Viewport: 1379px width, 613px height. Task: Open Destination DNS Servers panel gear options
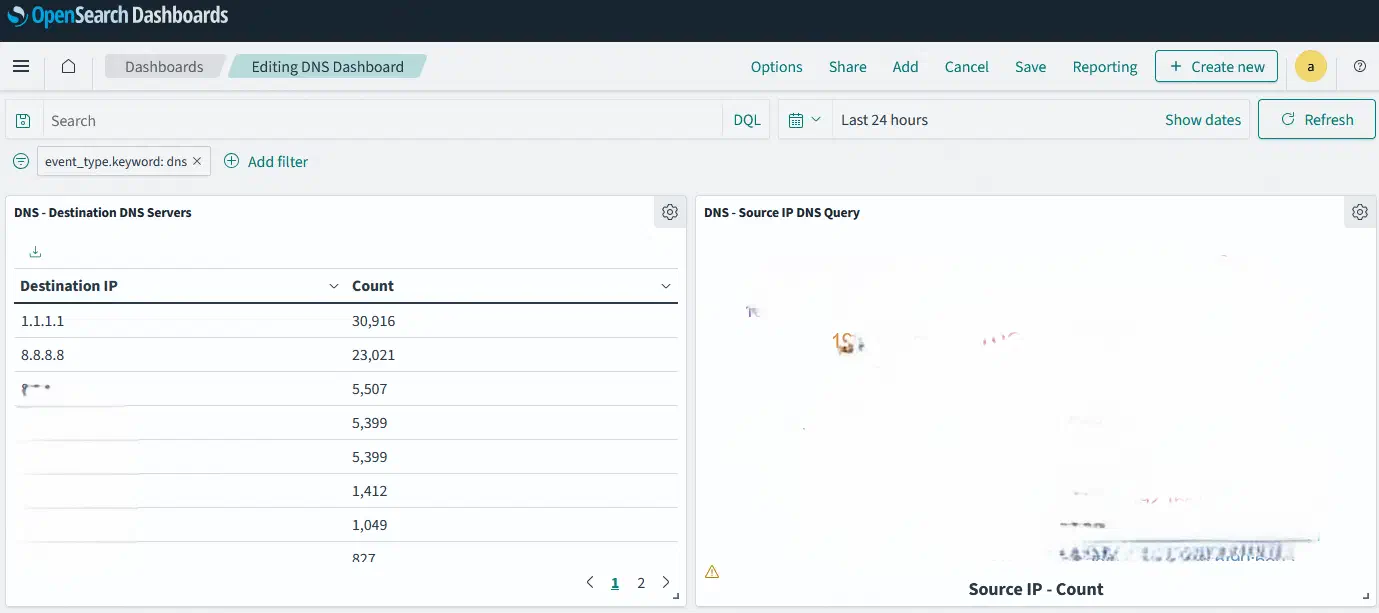pos(670,212)
